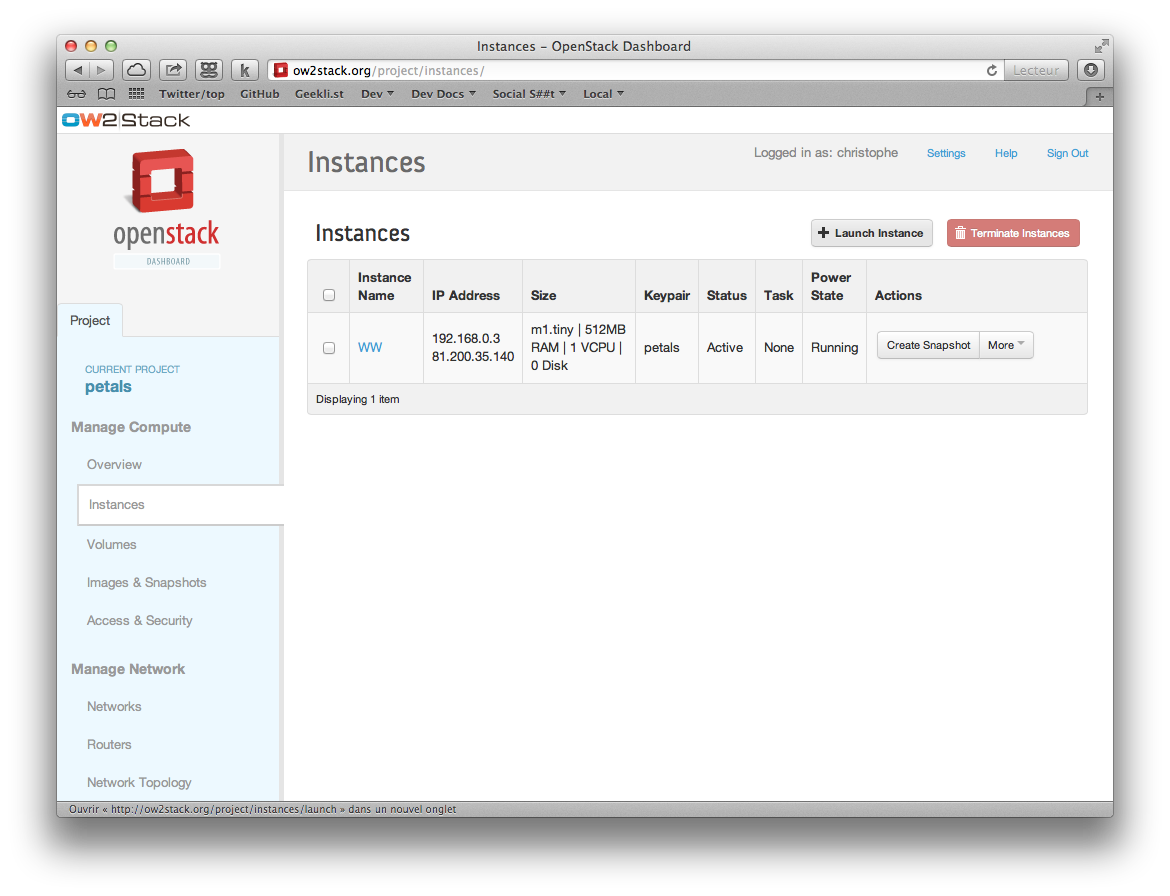
Task: Go forward with the browser forward arrow
Action: coord(101,70)
